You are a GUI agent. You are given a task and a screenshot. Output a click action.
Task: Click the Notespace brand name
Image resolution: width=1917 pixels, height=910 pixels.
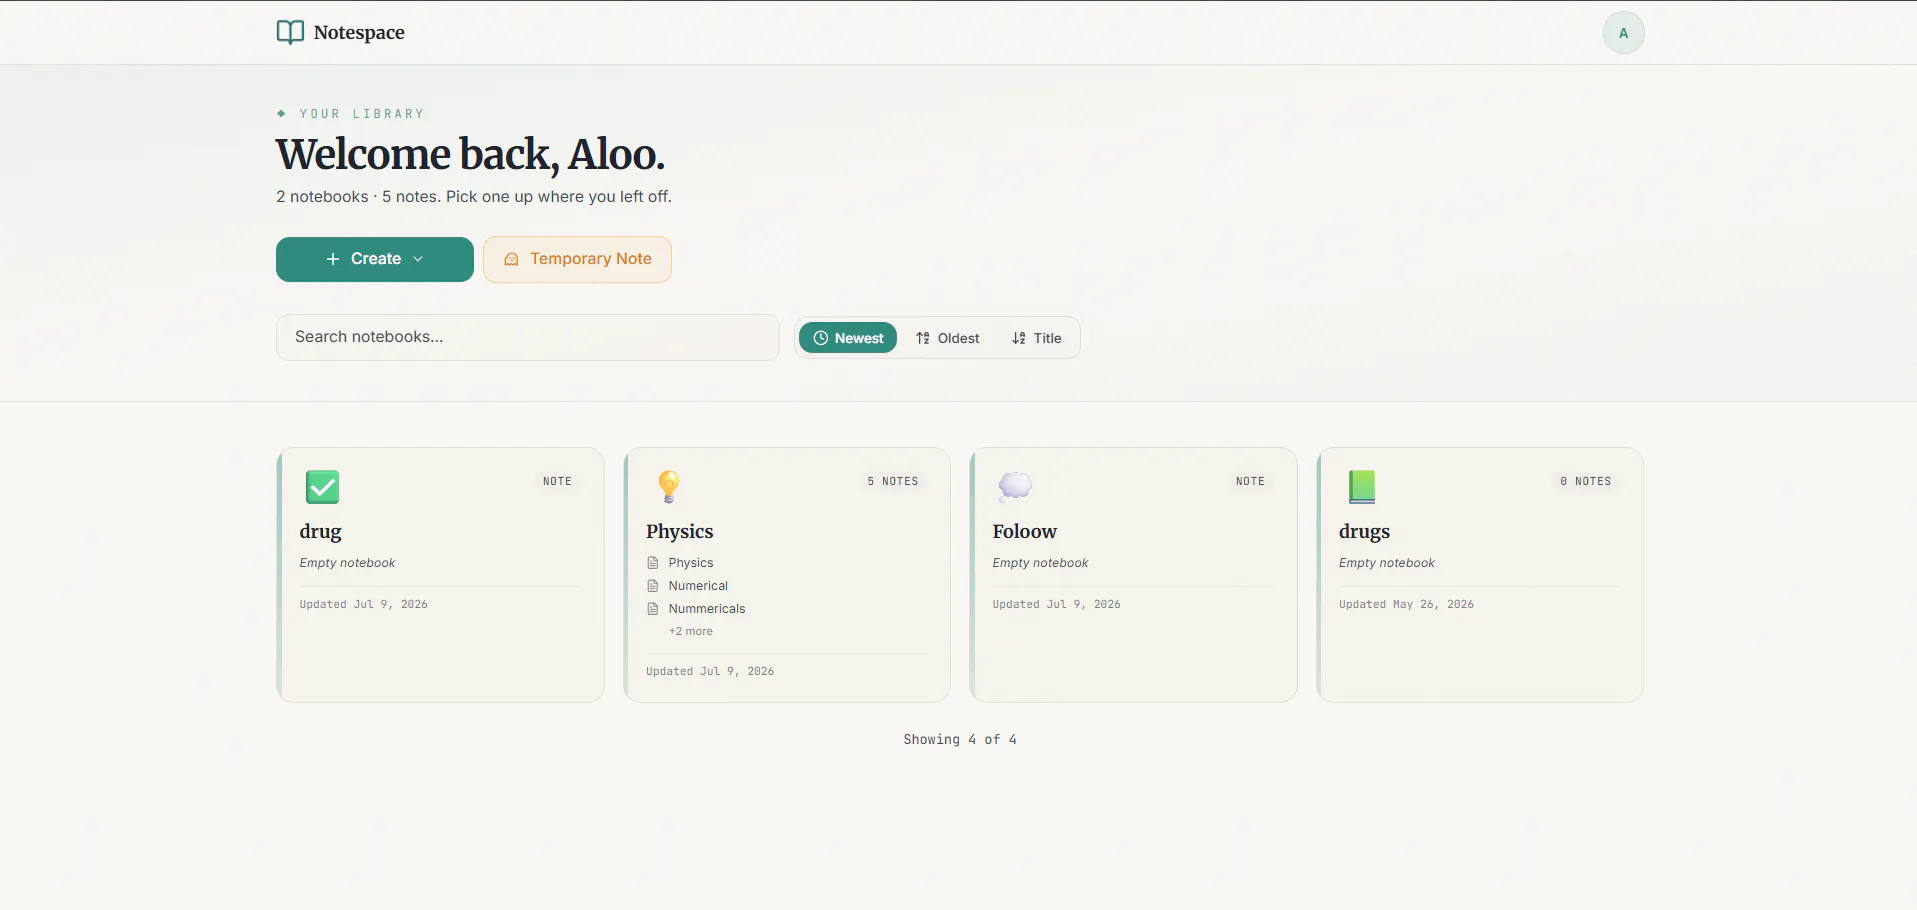tap(359, 33)
